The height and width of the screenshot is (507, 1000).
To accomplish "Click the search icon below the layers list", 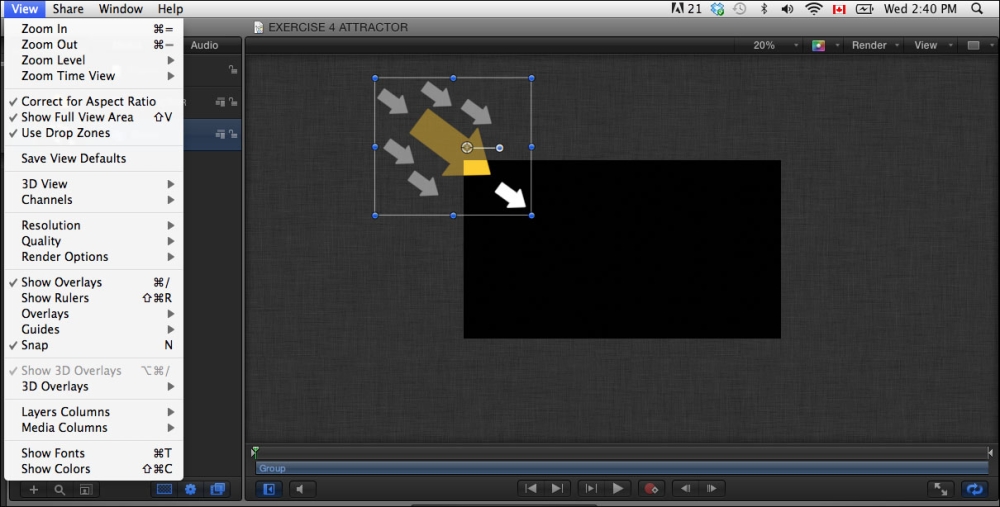I will point(60,490).
